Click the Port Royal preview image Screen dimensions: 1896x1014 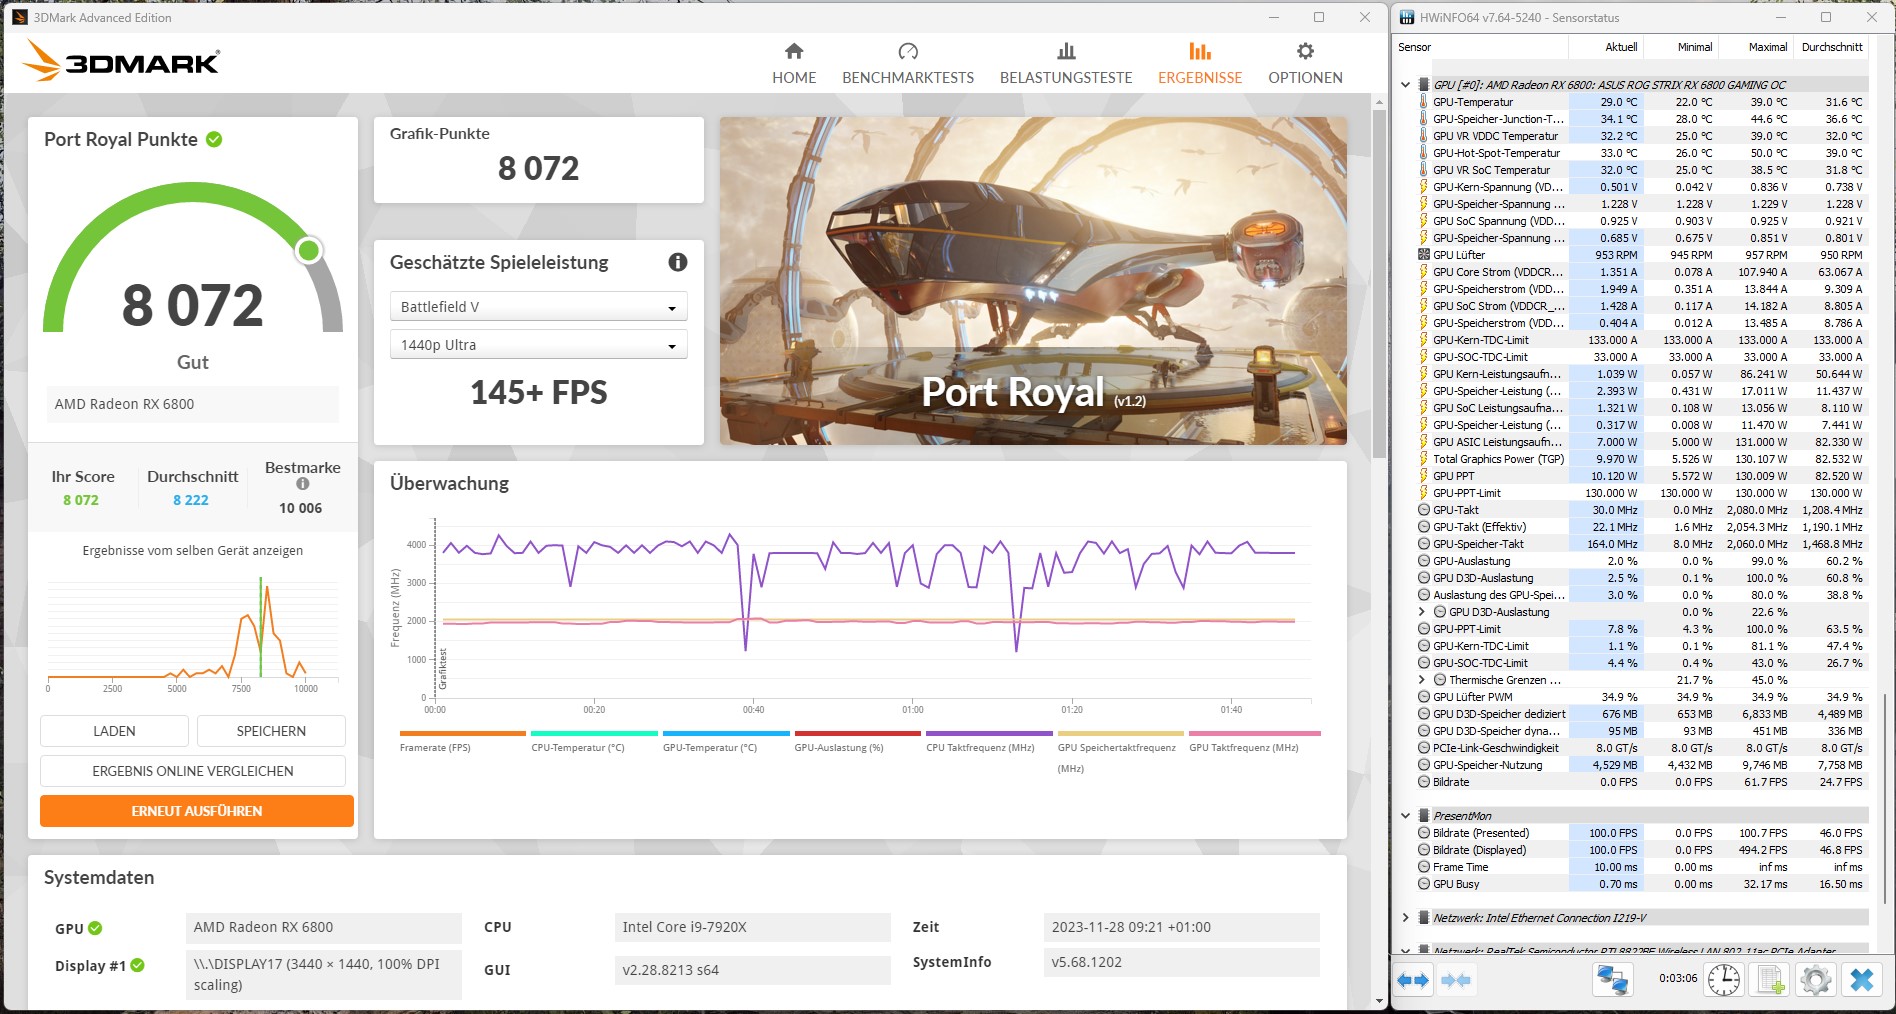tap(1033, 281)
